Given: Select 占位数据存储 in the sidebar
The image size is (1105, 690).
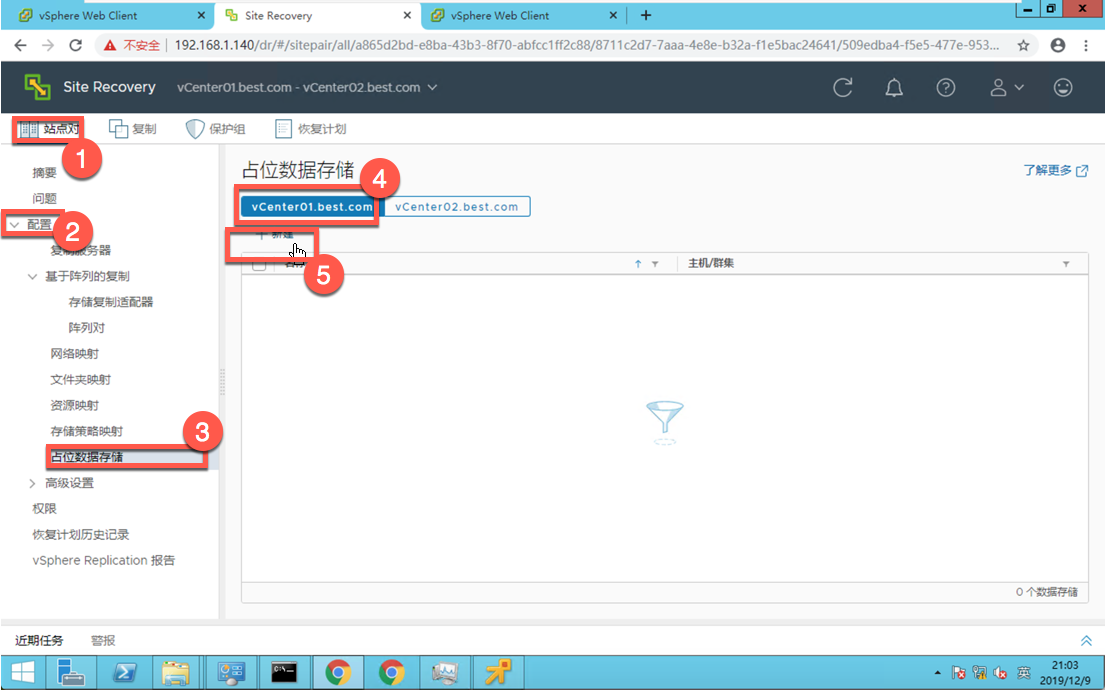Looking at the screenshot, I should [x=87, y=457].
